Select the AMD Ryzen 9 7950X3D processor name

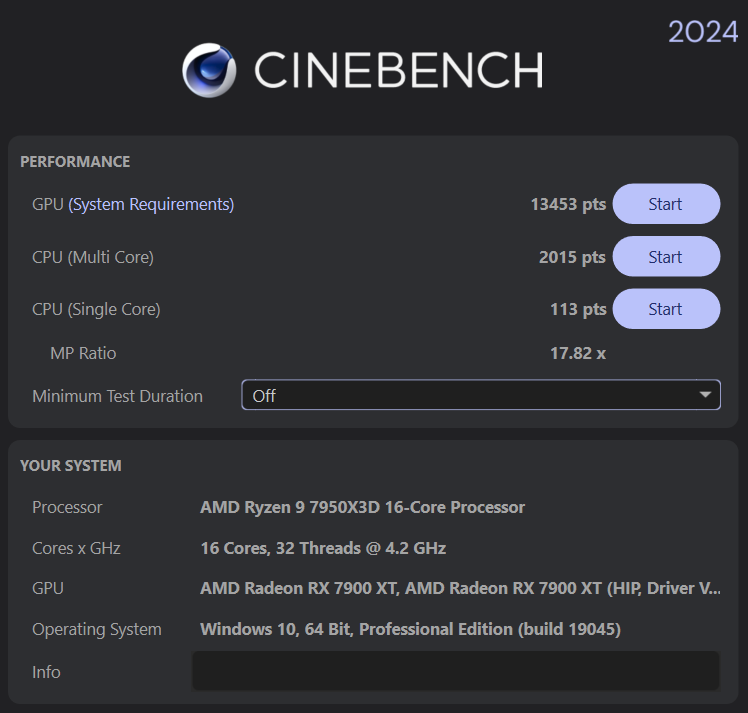[x=363, y=507]
